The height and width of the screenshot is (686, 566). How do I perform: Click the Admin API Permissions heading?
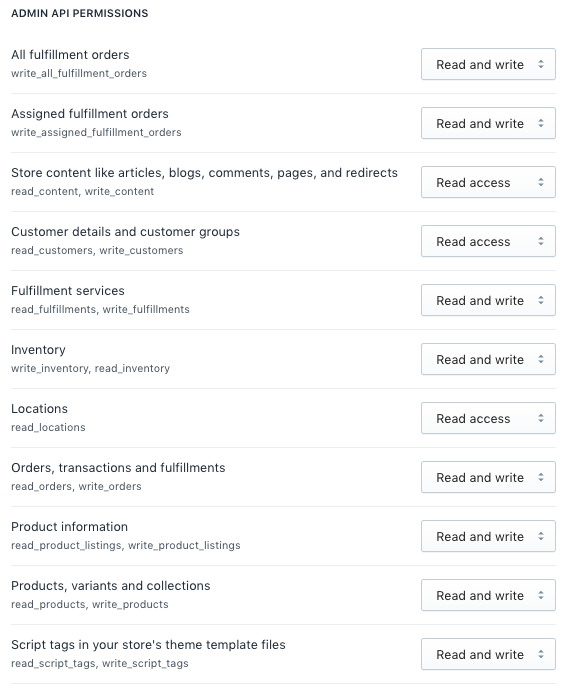pos(80,14)
